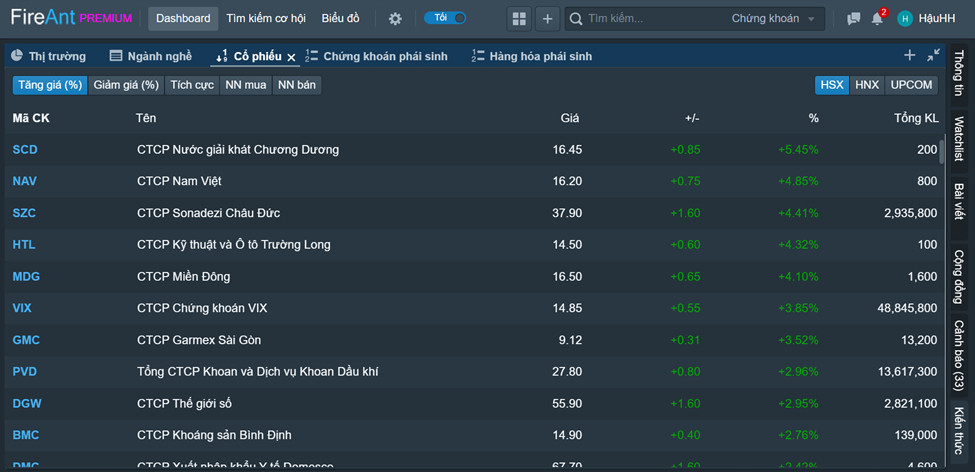
Task: Open the settings gear icon
Action: (395, 19)
